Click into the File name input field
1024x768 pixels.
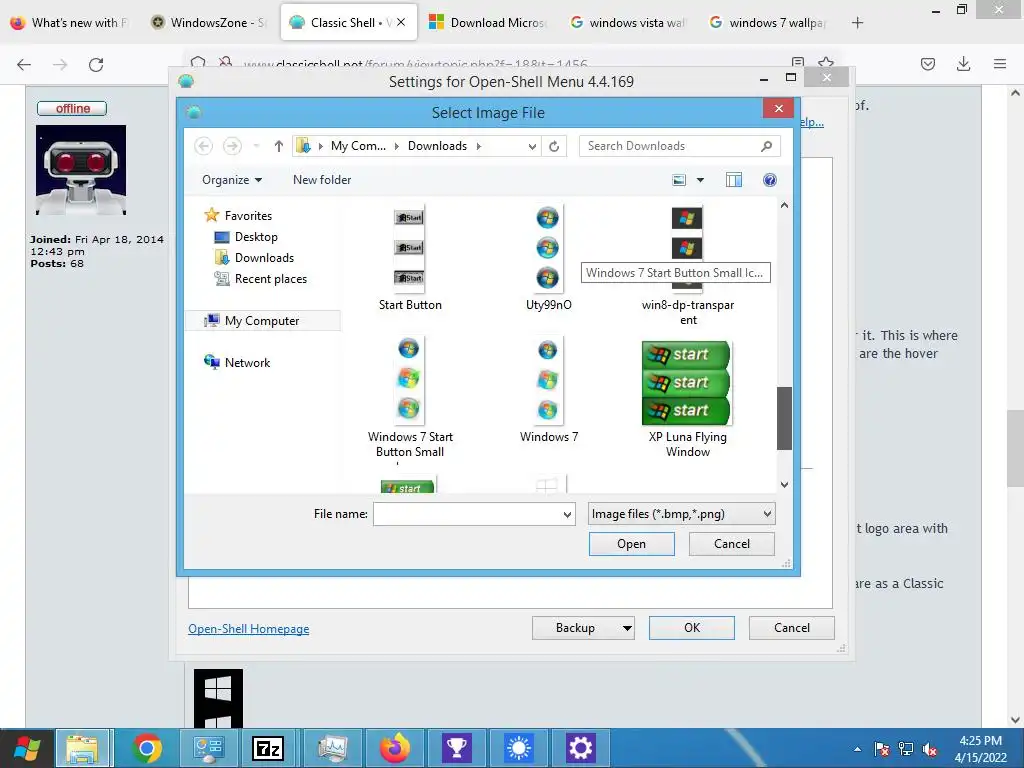click(x=467, y=514)
